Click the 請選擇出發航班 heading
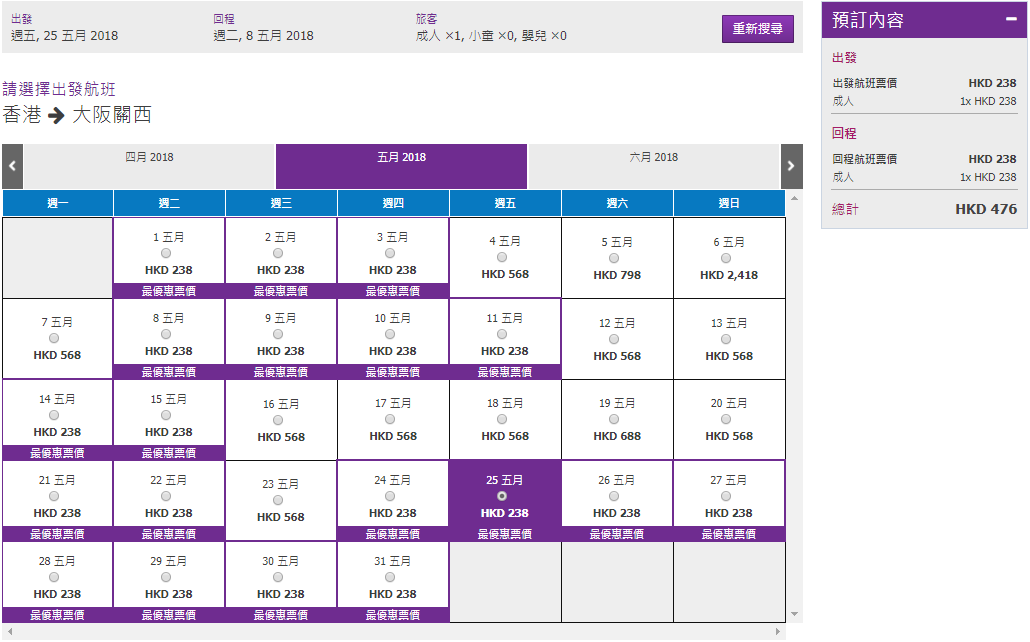1030x642 pixels. click(x=59, y=89)
